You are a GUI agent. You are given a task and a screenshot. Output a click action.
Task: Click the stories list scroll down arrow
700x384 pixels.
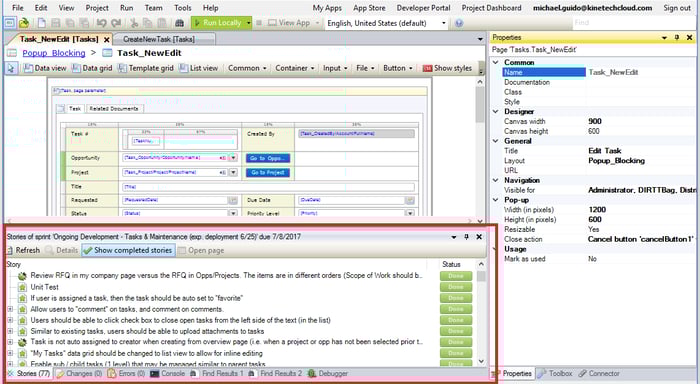pyautogui.click(x=481, y=361)
